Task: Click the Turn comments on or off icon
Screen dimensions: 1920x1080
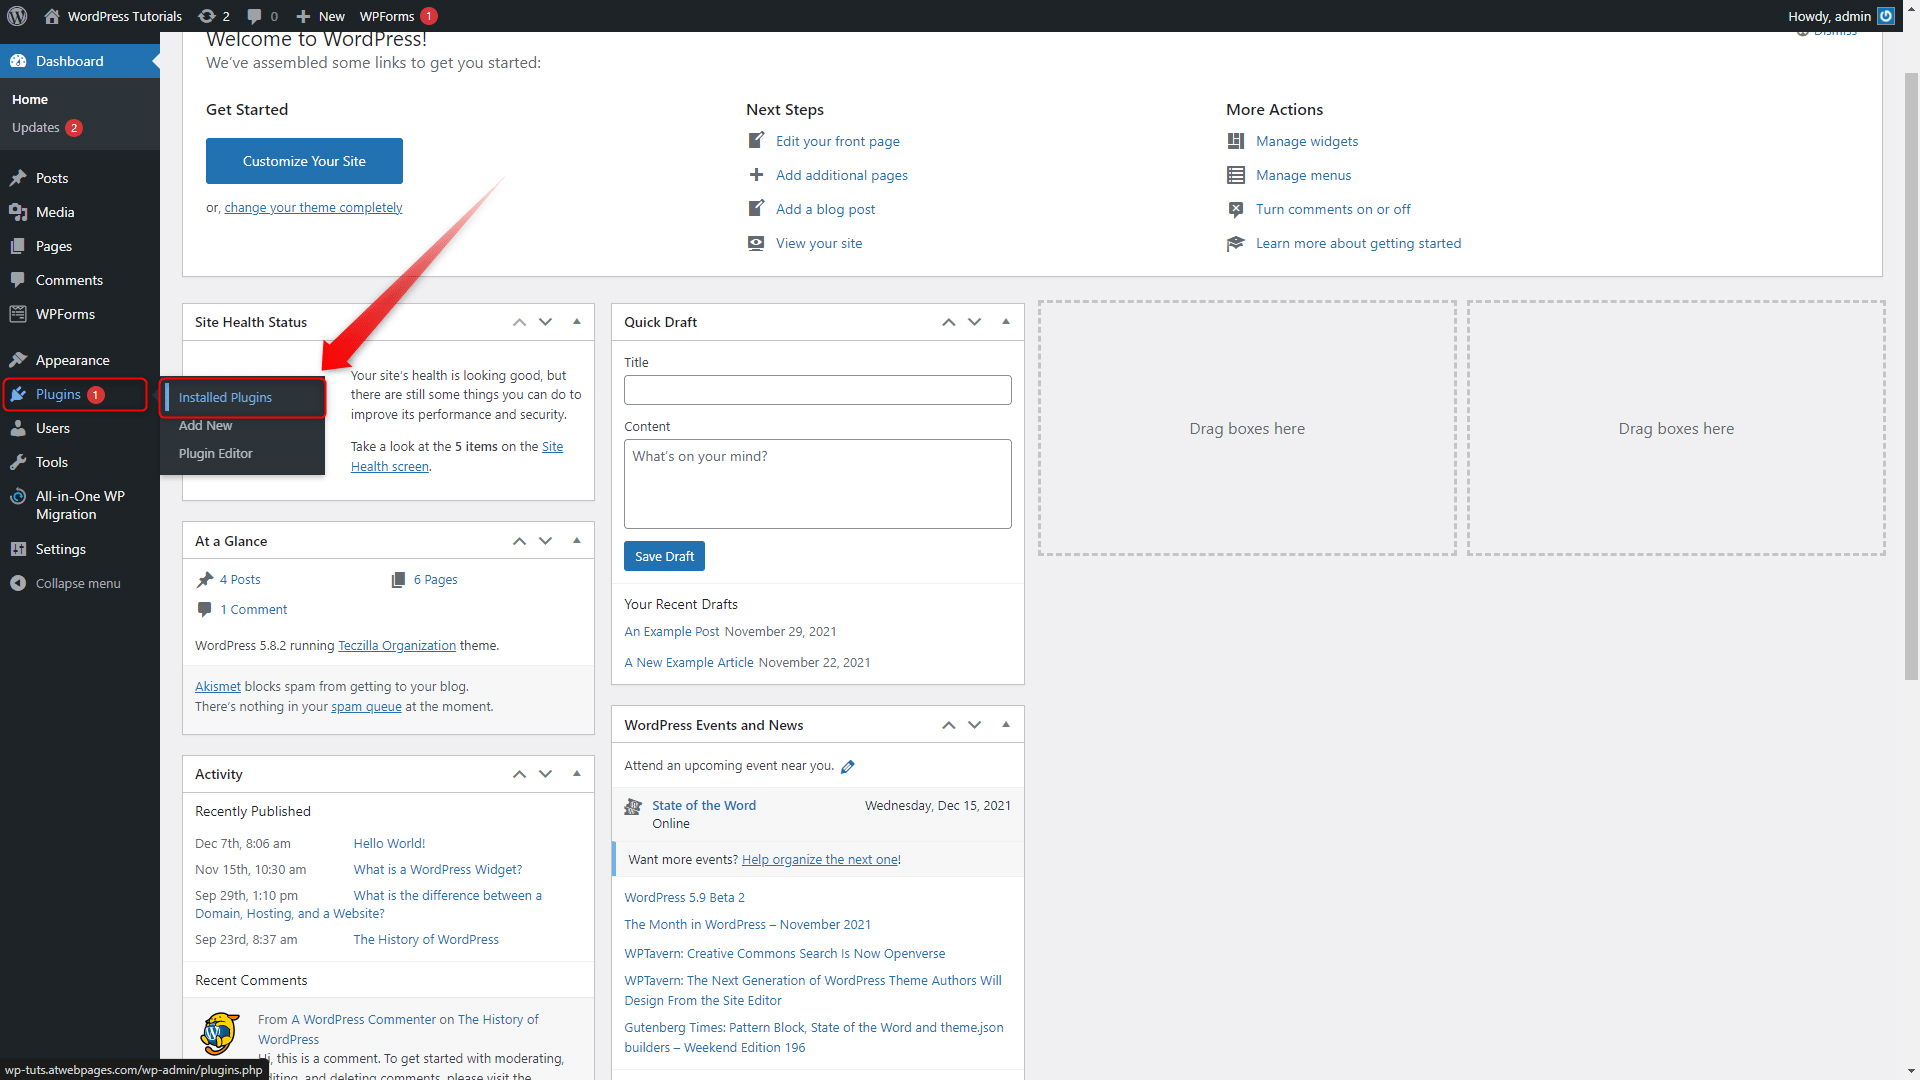Action: tap(1236, 209)
